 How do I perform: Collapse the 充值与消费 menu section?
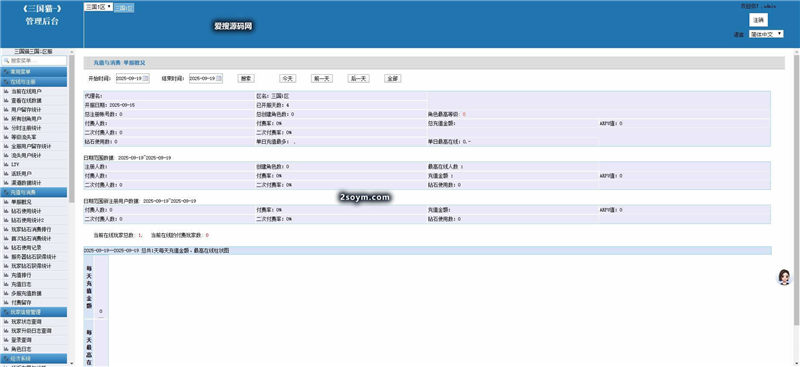(x=34, y=192)
